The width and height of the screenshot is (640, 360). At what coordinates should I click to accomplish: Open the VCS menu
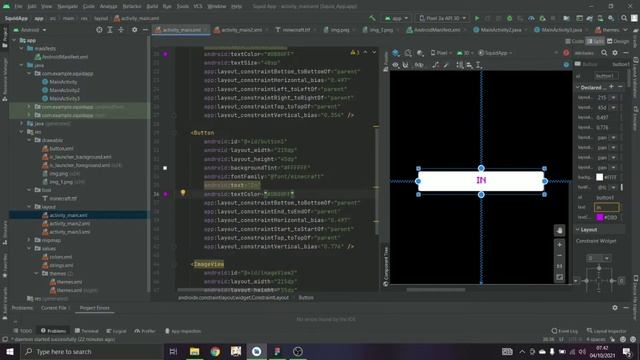pos(198,6)
